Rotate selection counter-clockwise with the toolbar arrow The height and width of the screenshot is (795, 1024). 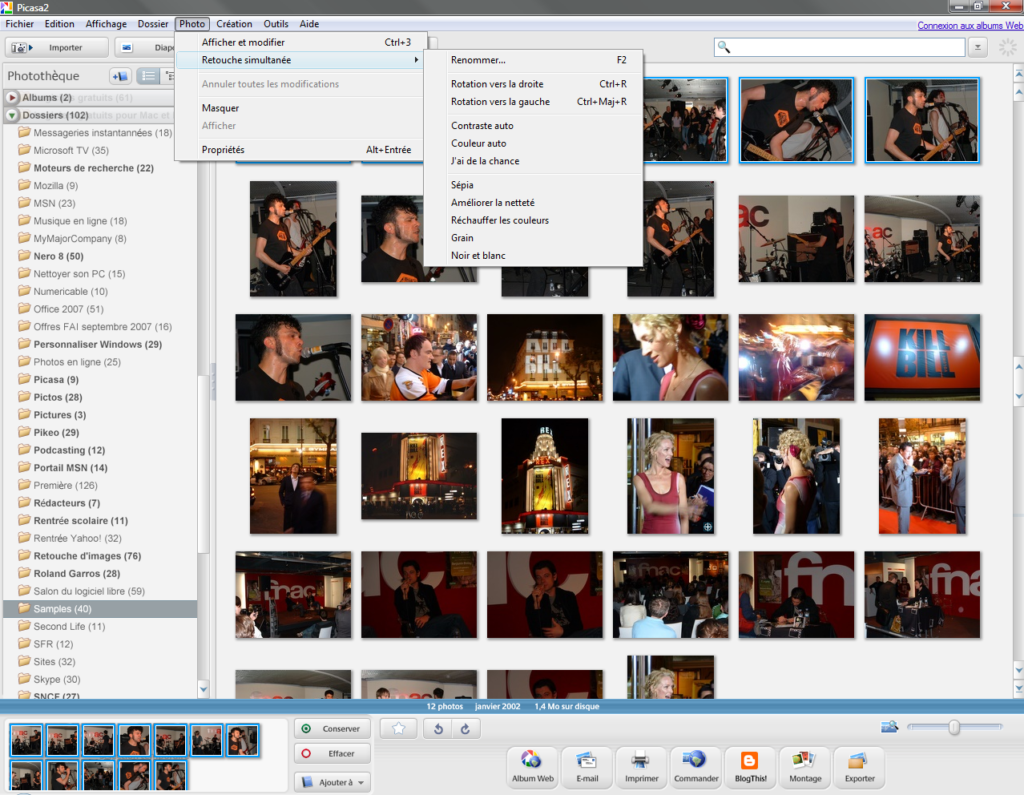tap(438, 728)
